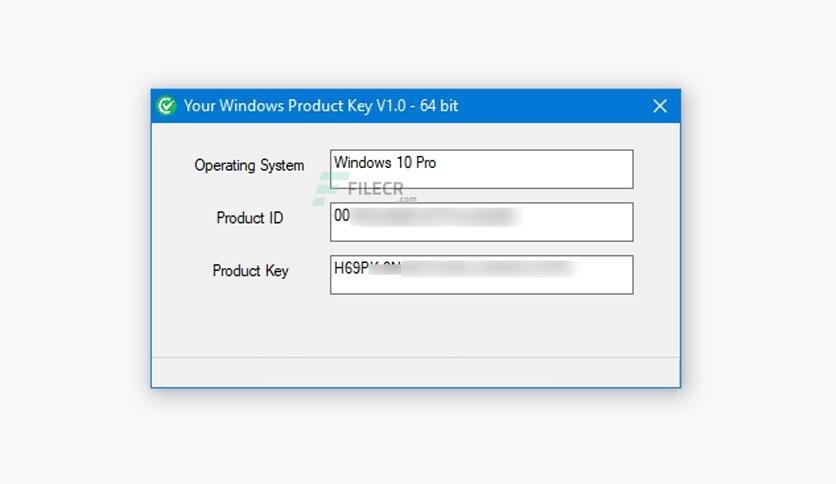Image resolution: width=836 pixels, height=484 pixels.
Task: Click the '00' digits in Product ID
Action: coord(342,215)
